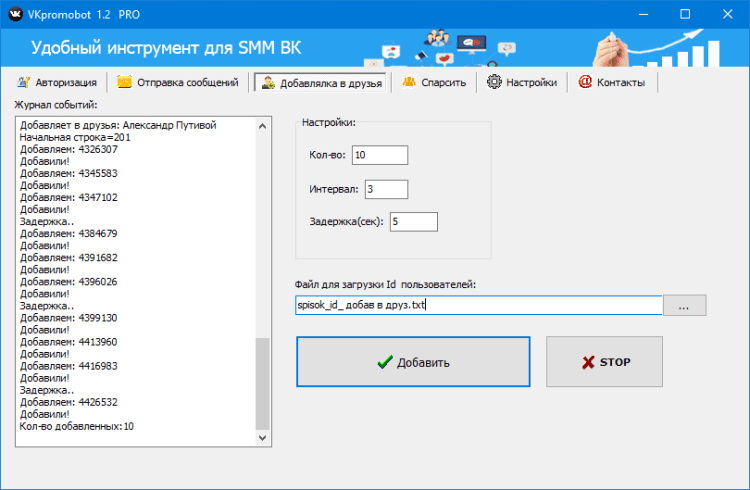Click the event log scroll down arrow

[262, 438]
